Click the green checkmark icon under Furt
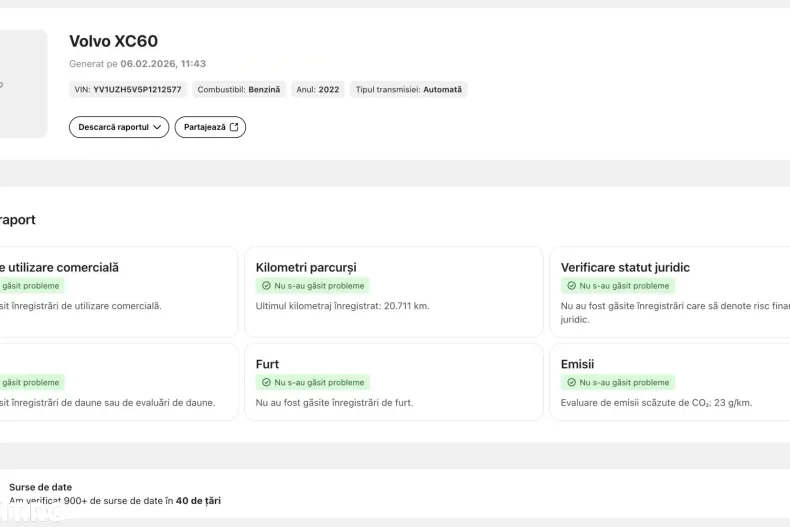The height and width of the screenshot is (527, 790). 266,383
